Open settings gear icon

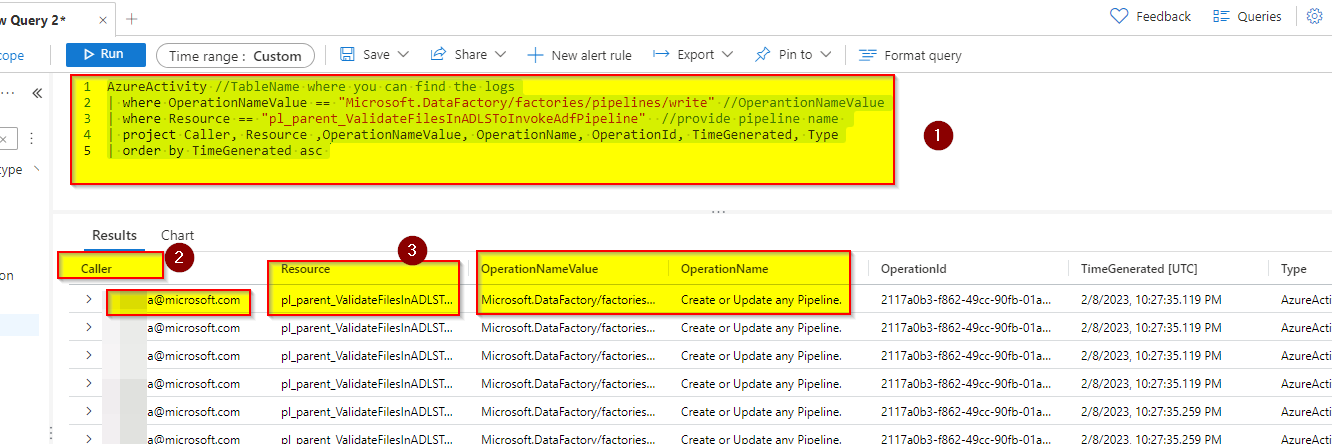pos(1315,16)
